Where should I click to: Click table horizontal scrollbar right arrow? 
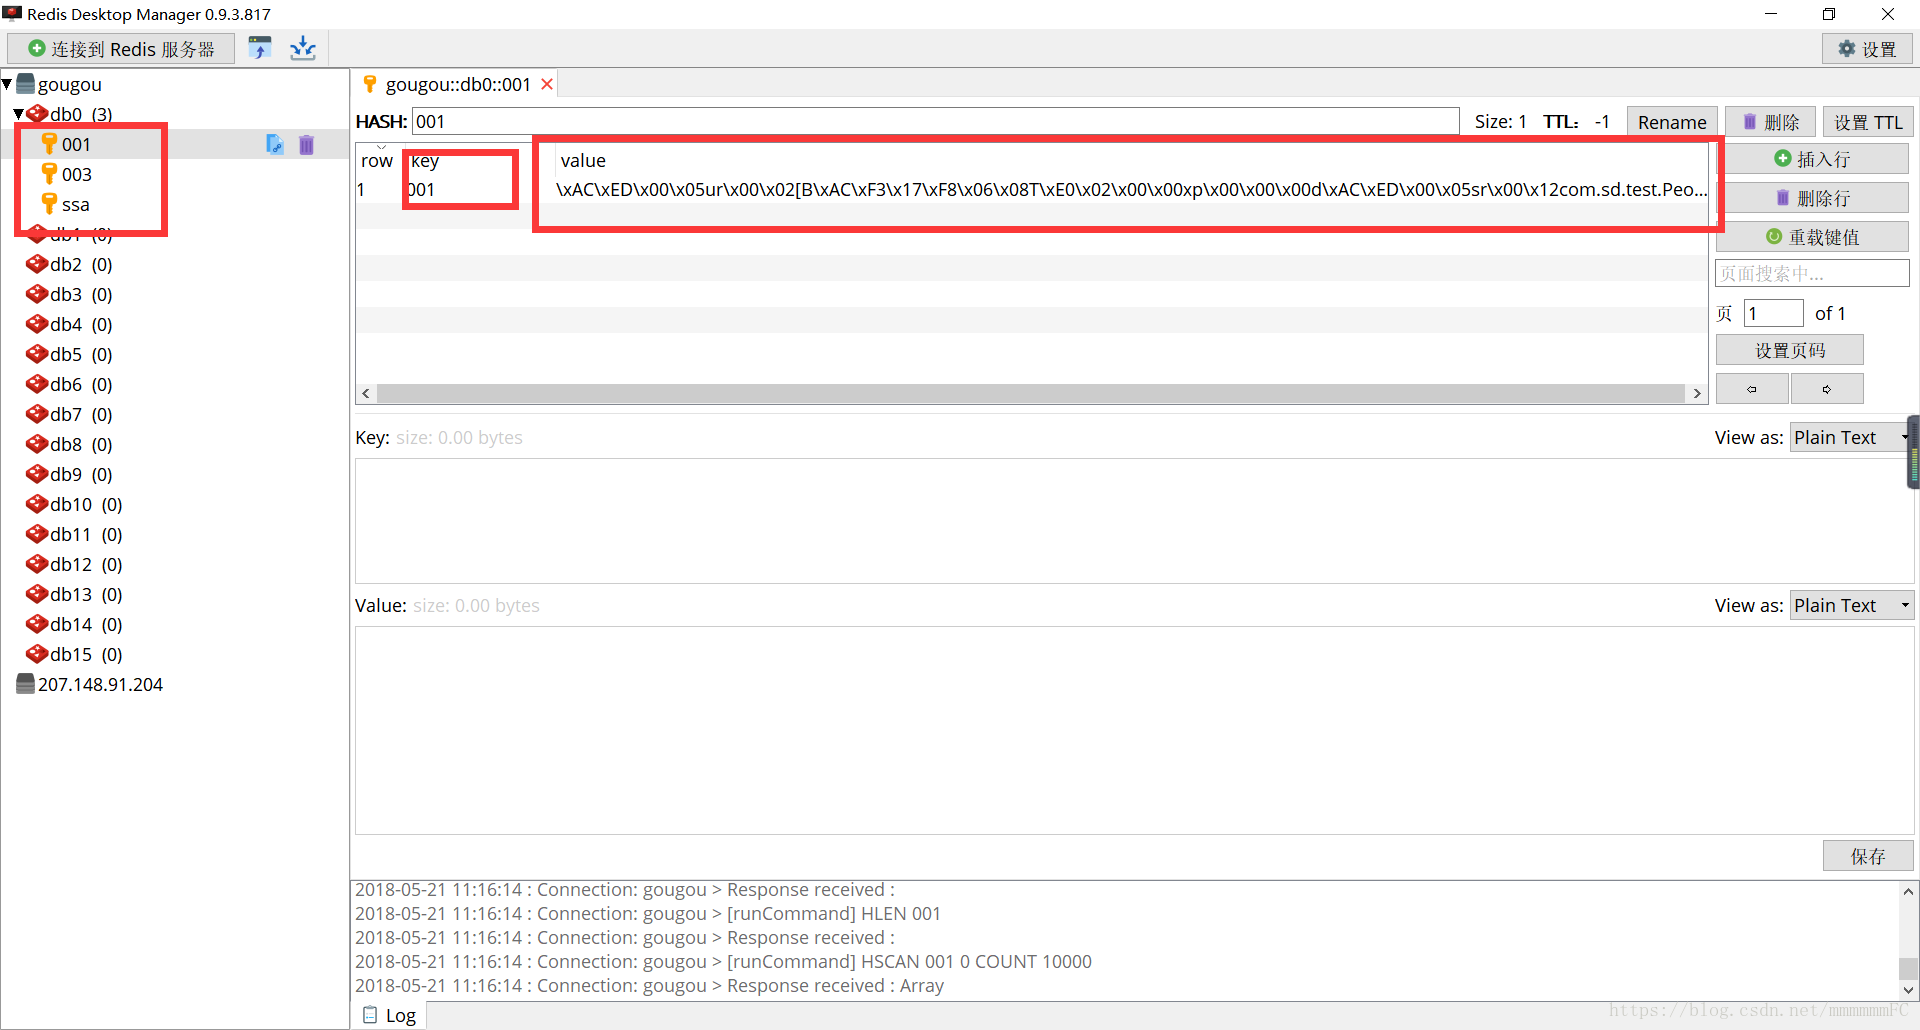pyautogui.click(x=1697, y=394)
